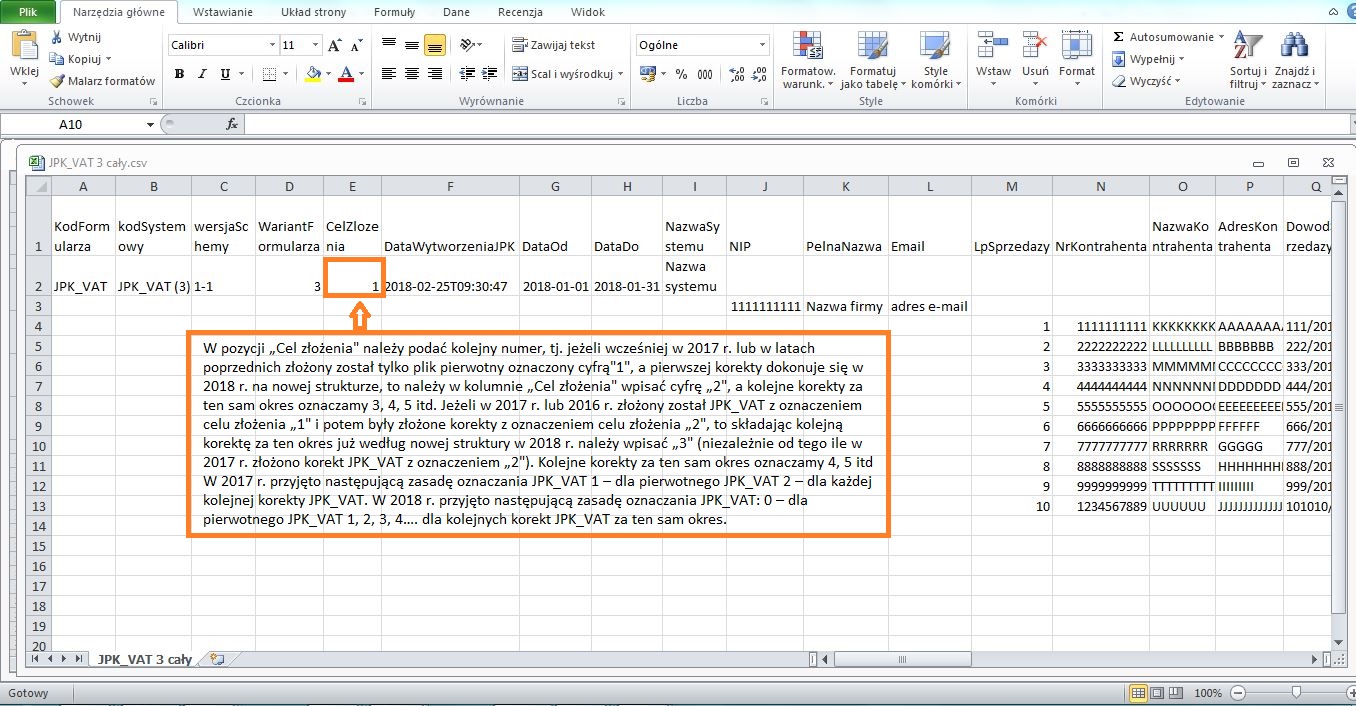The height and width of the screenshot is (706, 1356).
Task: Toggle underline formatting
Action: coord(225,74)
